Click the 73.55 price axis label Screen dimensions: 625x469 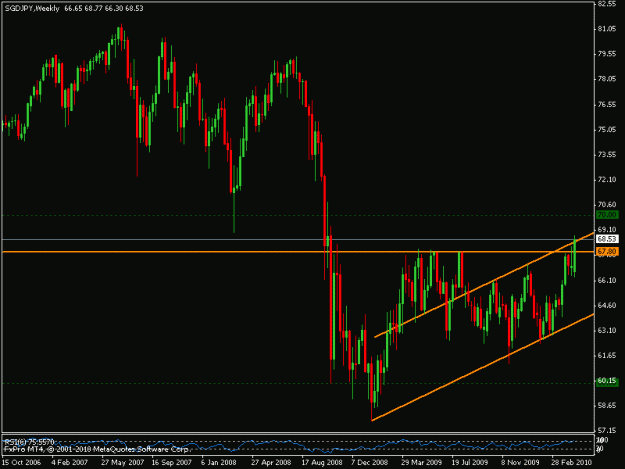(x=607, y=155)
